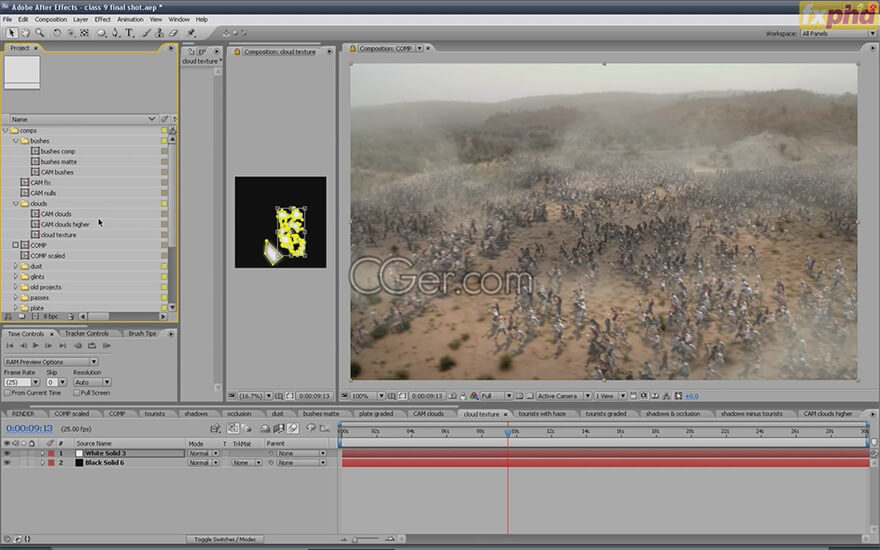Select the Eraser tool
This screenshot has width=880, height=550.
173,33
